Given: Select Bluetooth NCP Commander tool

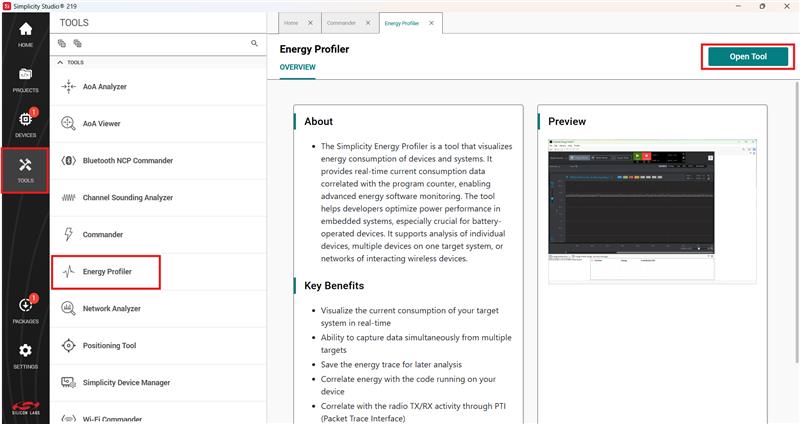Looking at the screenshot, I should point(127,160).
